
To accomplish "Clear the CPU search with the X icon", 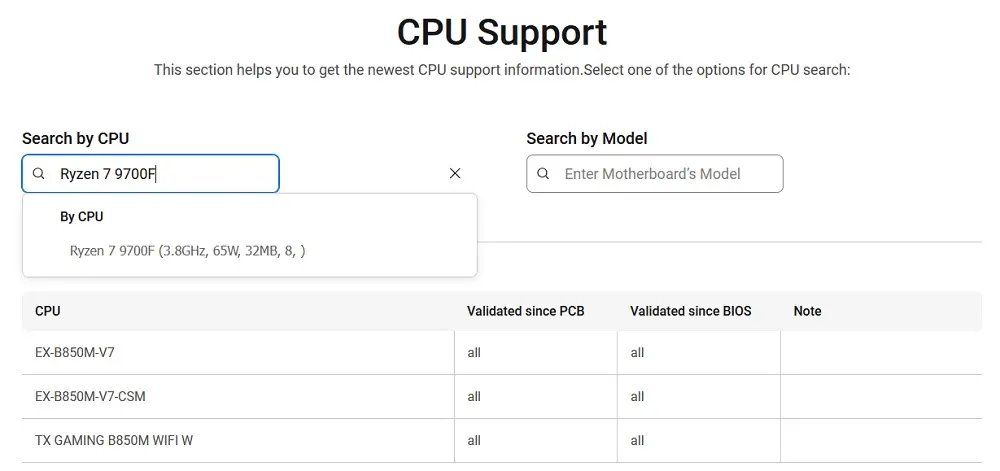I will pos(455,174).
